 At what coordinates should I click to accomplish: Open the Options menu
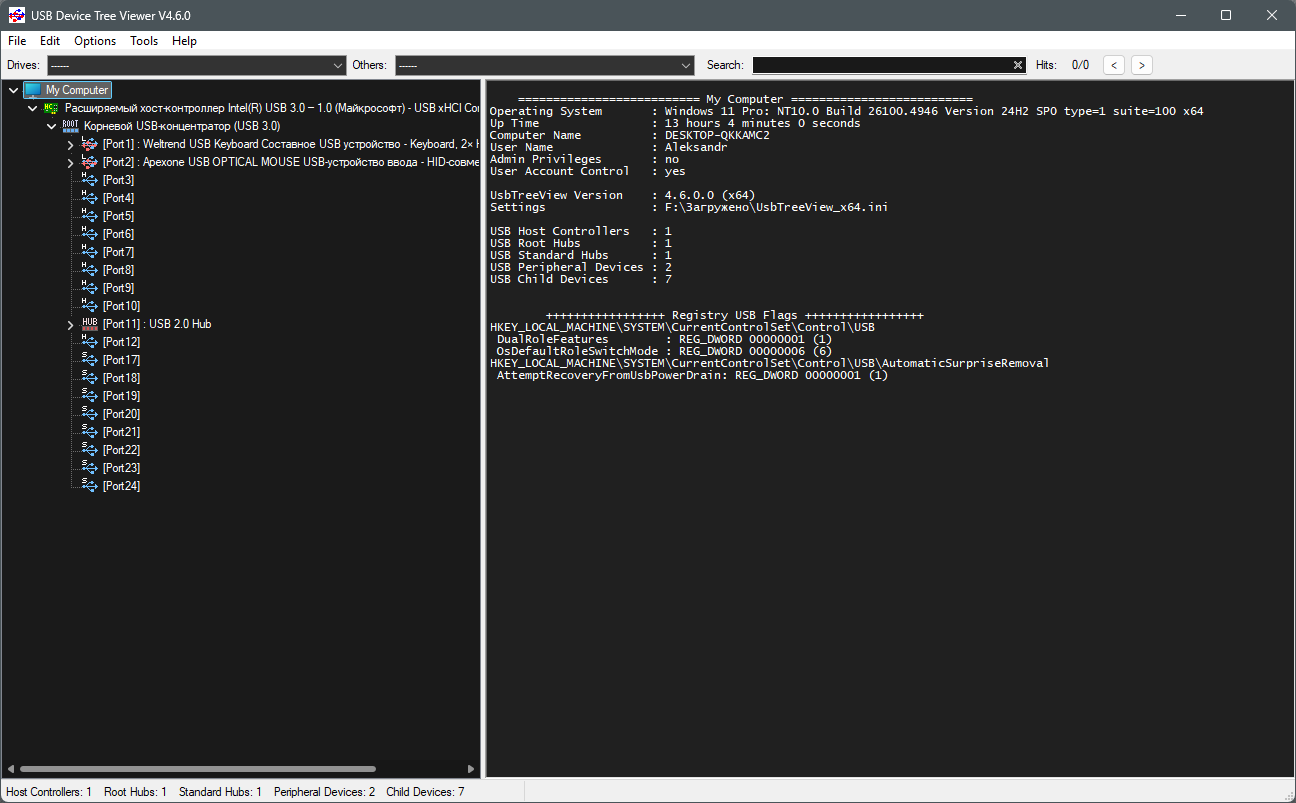[x=95, y=41]
